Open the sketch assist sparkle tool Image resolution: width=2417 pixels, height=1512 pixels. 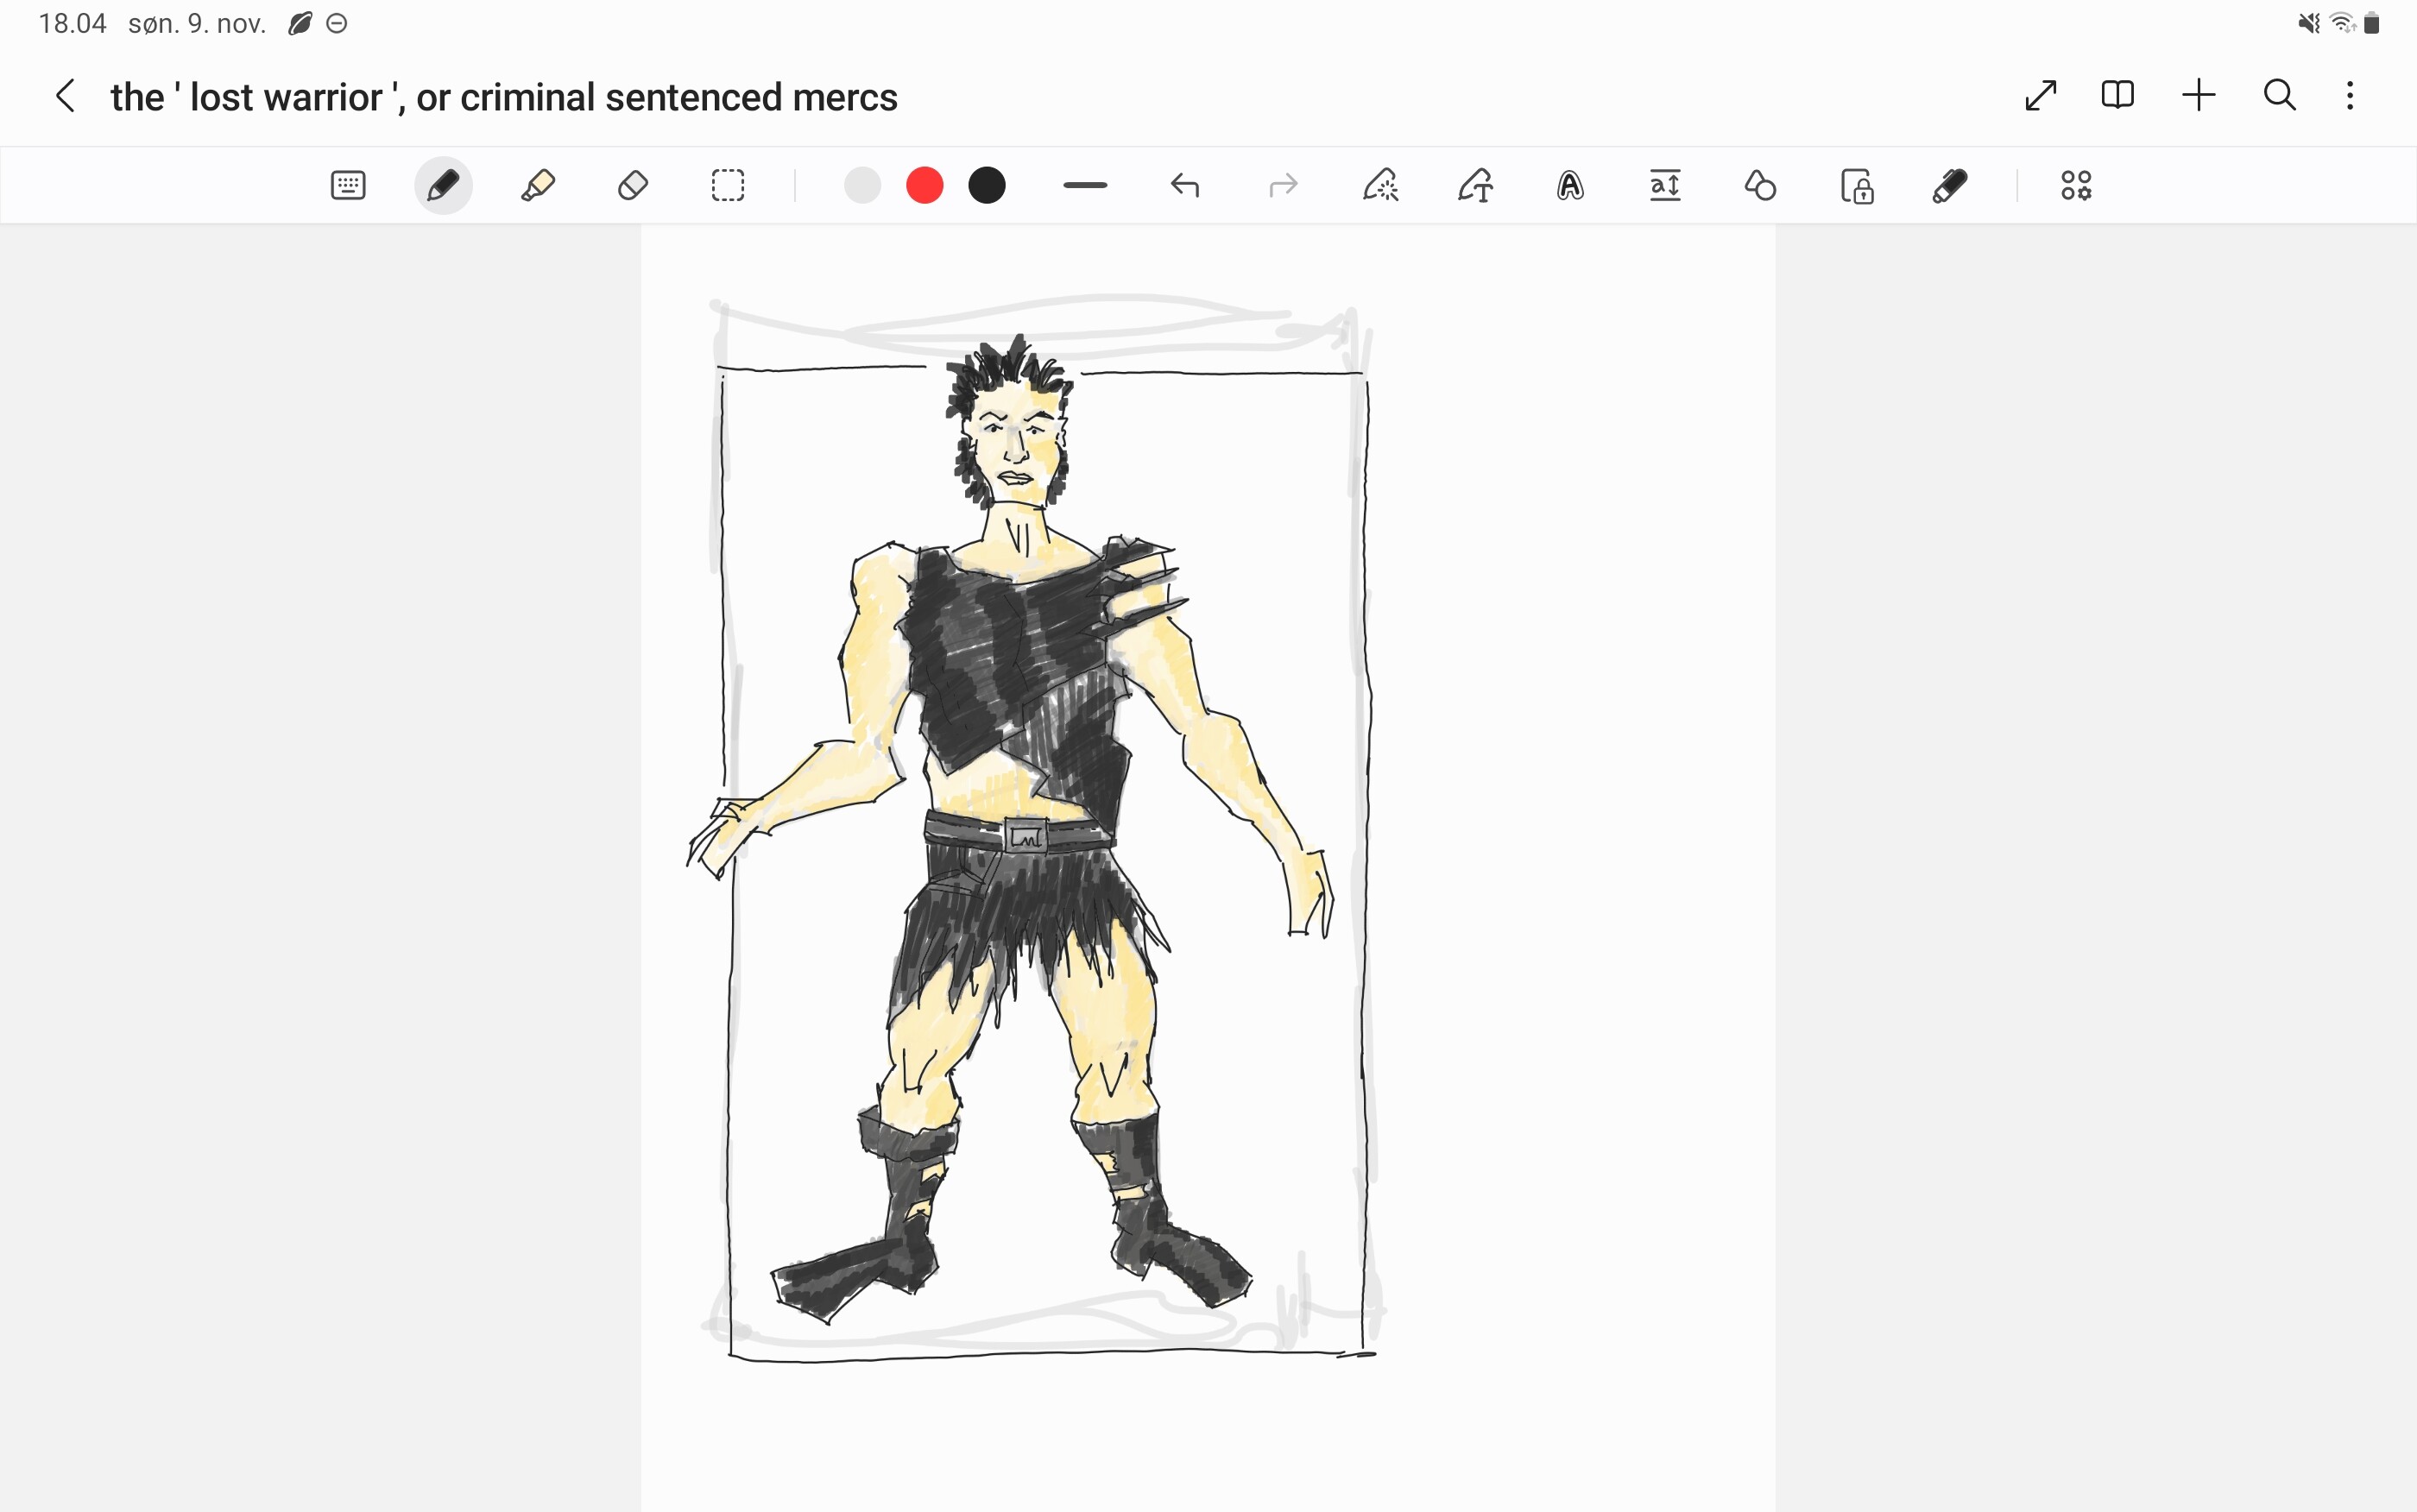(x=1381, y=186)
